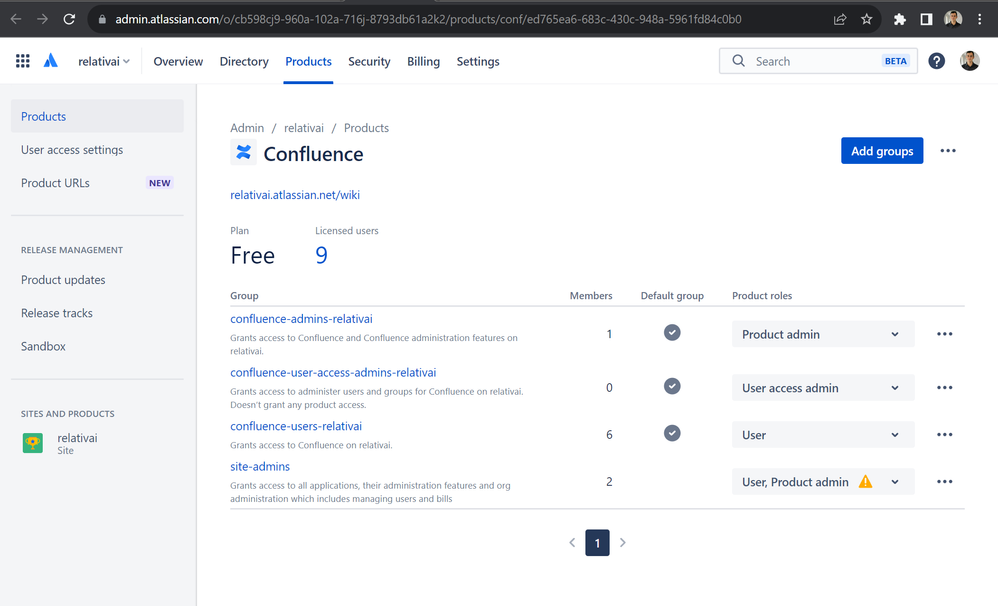998x606 pixels.
Task: Open more actions beside Add groups
Action: point(948,151)
